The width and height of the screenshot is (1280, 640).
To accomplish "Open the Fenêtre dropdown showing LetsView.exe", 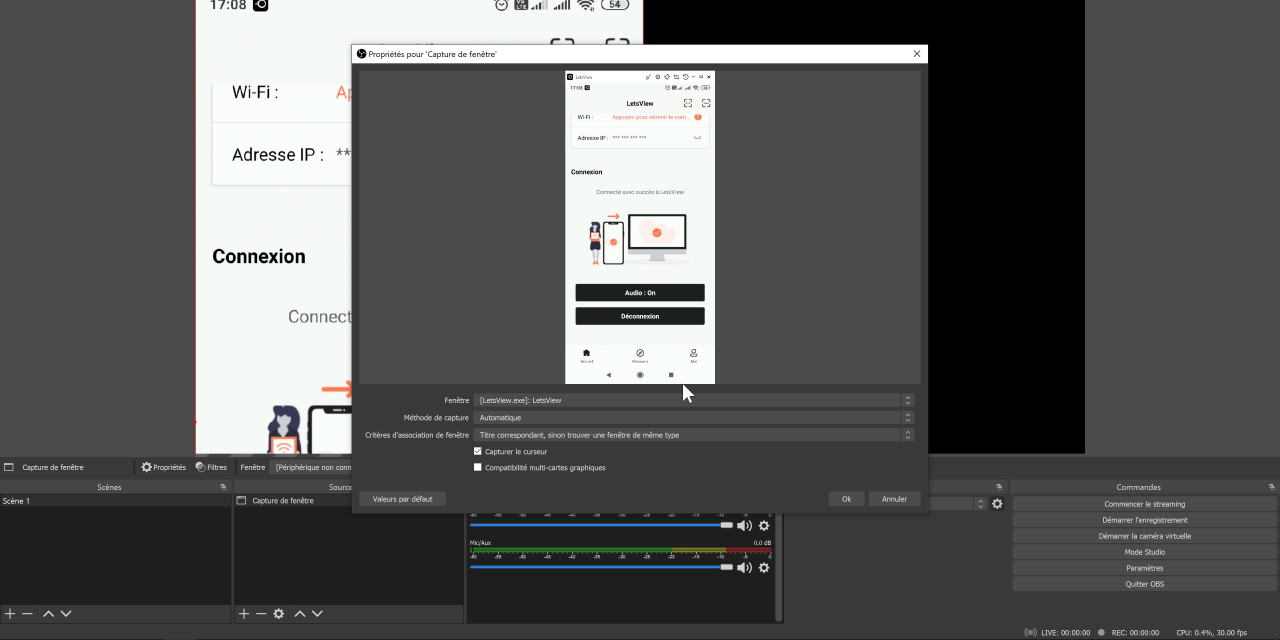I will [694, 400].
